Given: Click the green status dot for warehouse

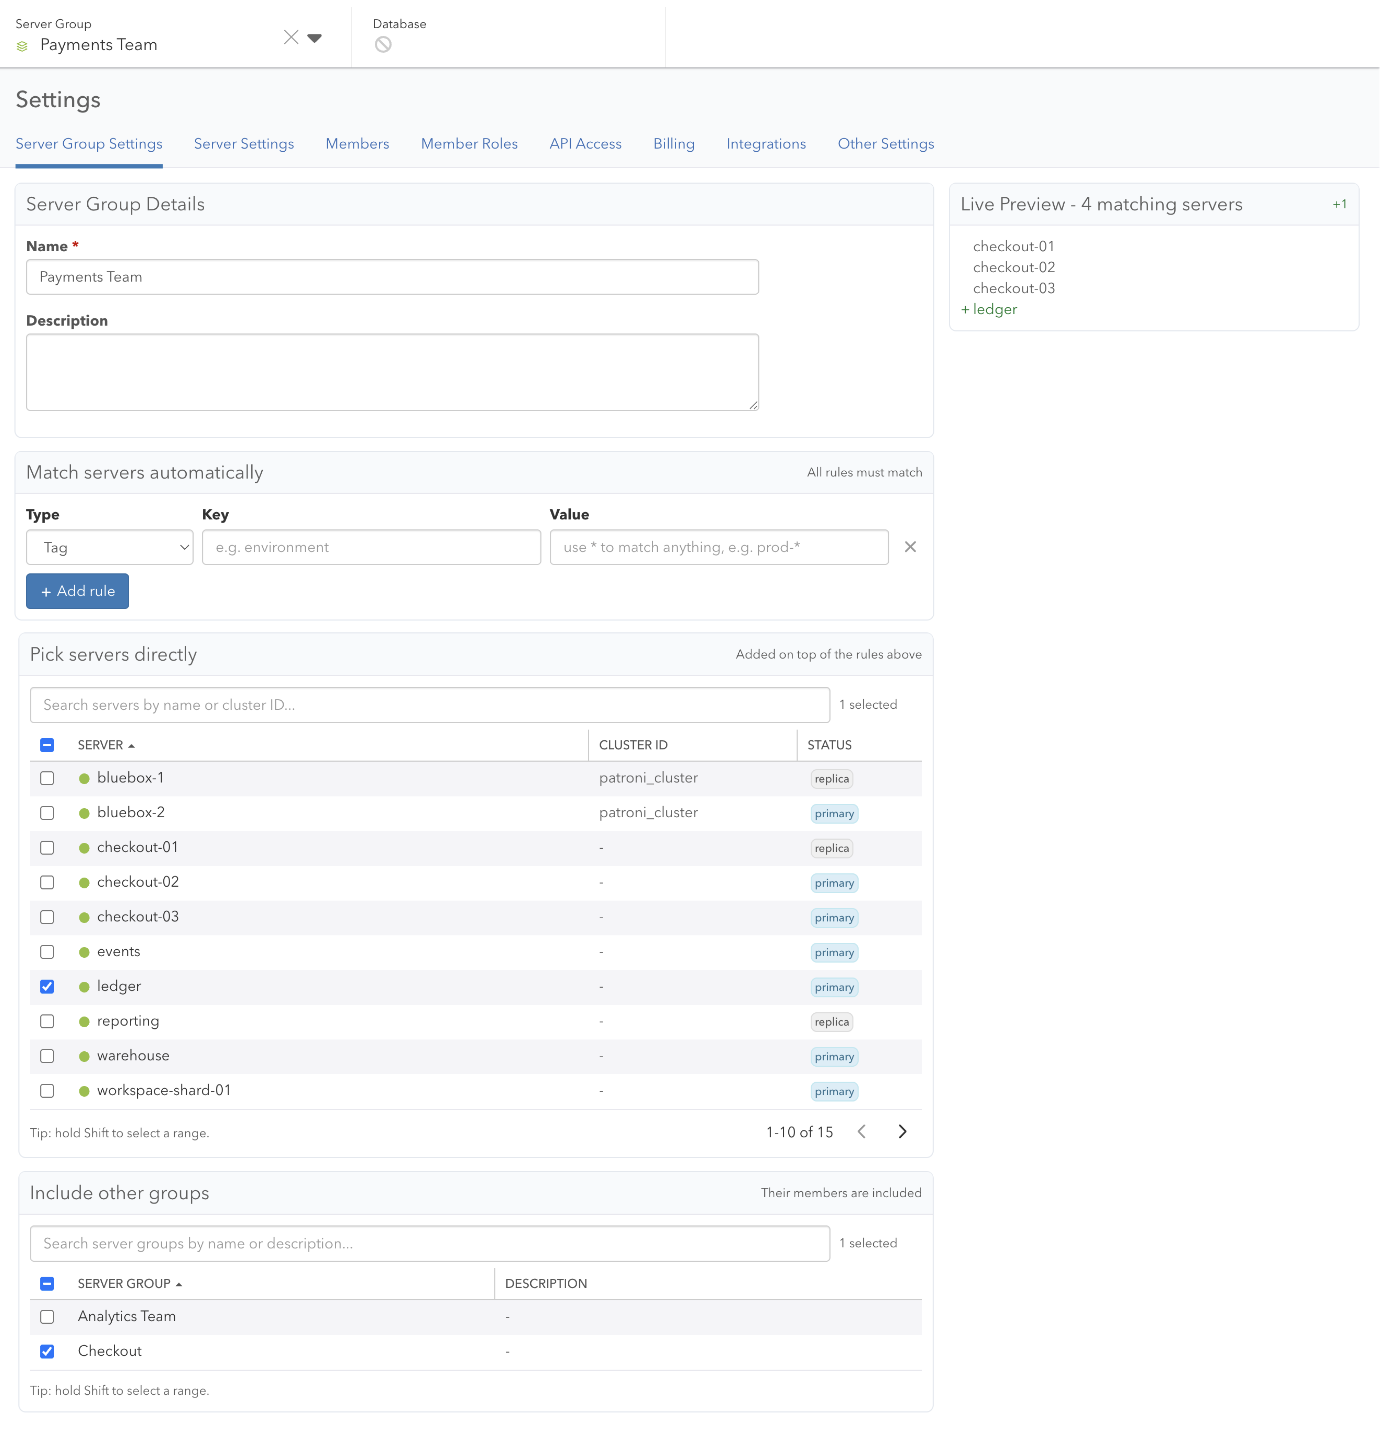Looking at the screenshot, I should [x=84, y=1057].
